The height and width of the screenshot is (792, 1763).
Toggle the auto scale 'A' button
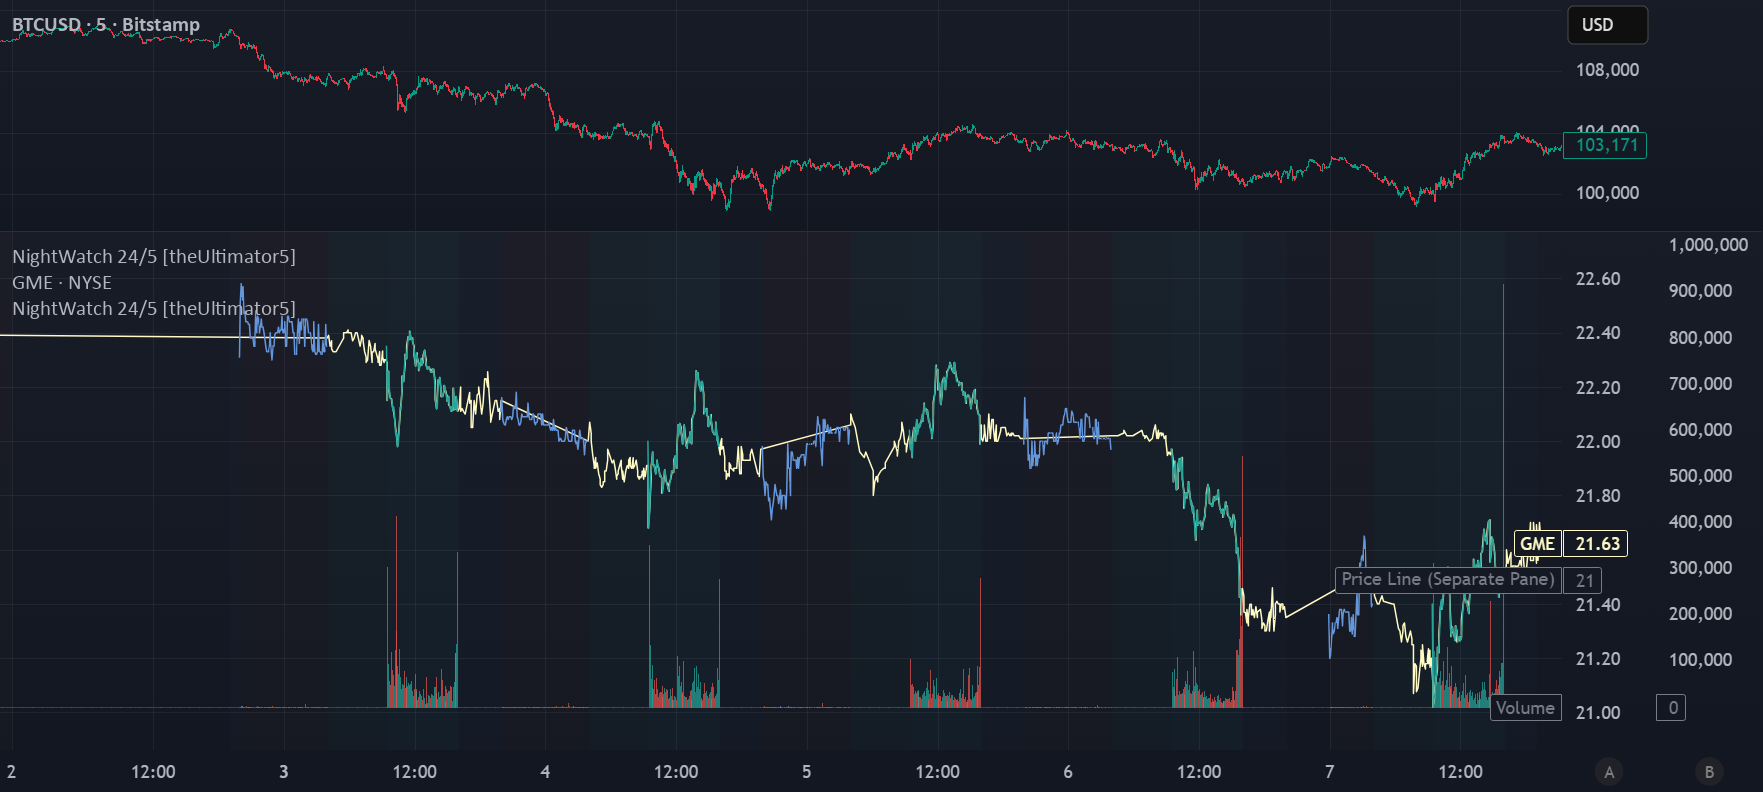[x=1609, y=772]
